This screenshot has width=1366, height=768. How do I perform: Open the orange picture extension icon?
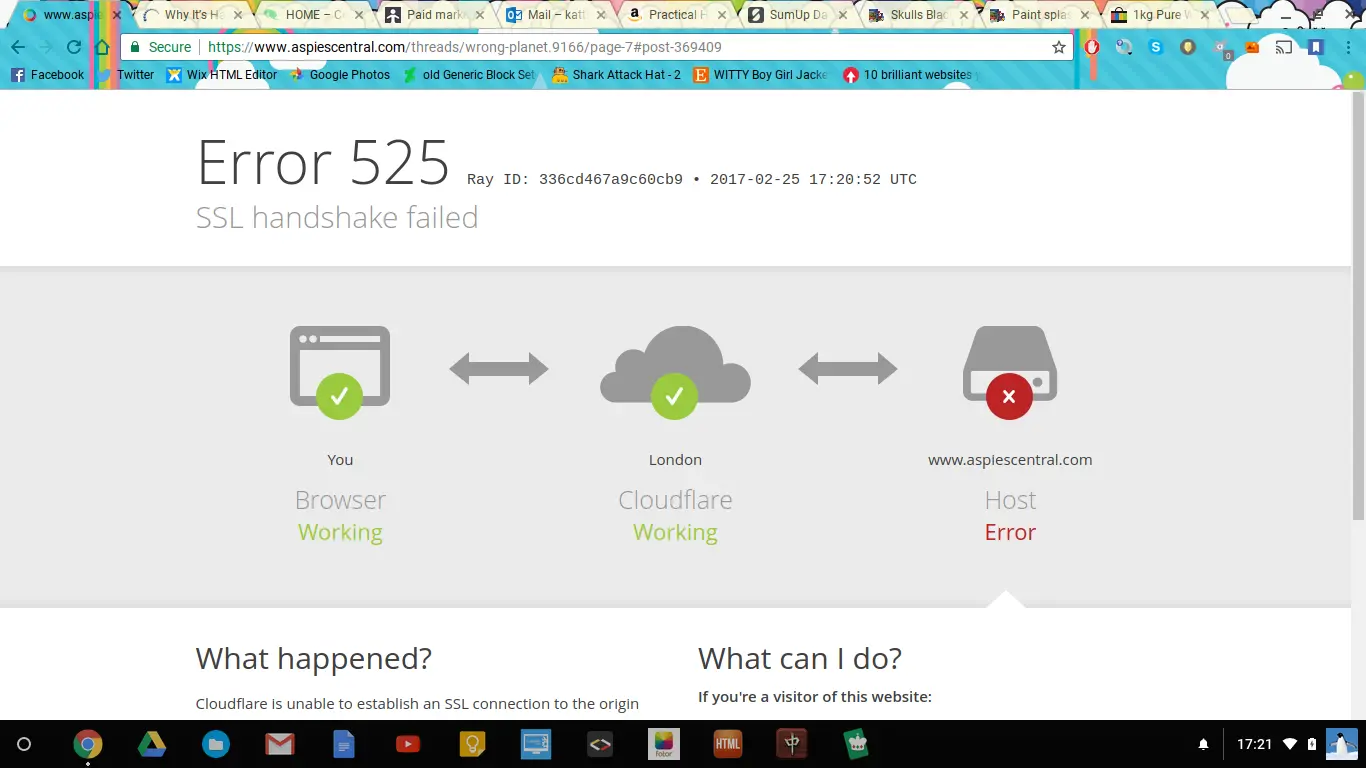coord(1252,47)
